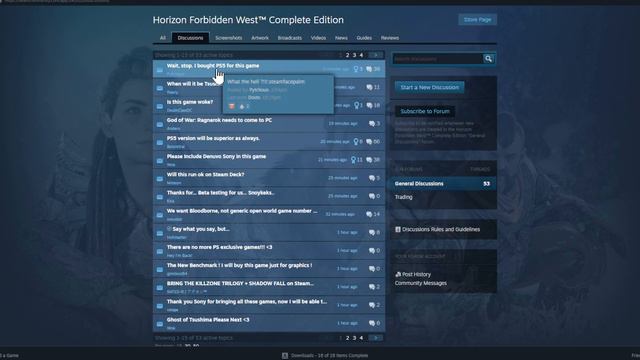640x360 pixels.
Task: Switch to the Broadcasts tab
Action: click(290, 38)
